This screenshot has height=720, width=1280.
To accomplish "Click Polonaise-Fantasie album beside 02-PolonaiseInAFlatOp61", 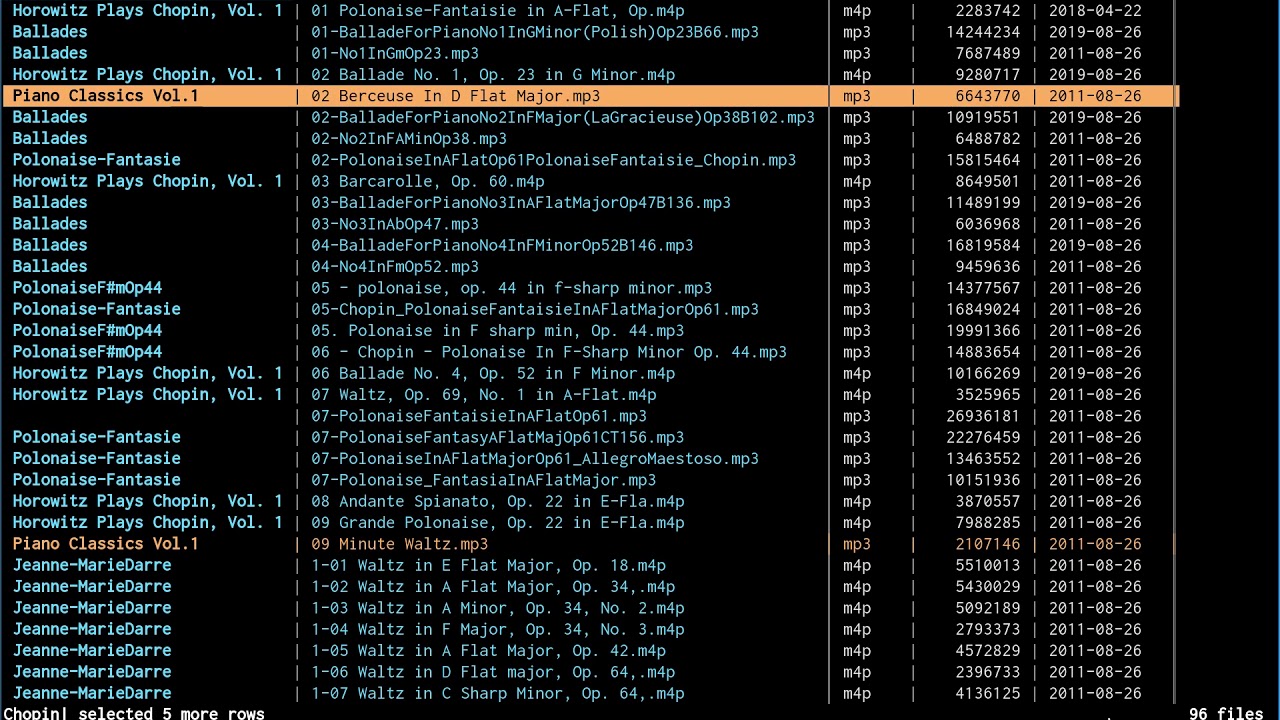I will pyautogui.click(x=97, y=160).
